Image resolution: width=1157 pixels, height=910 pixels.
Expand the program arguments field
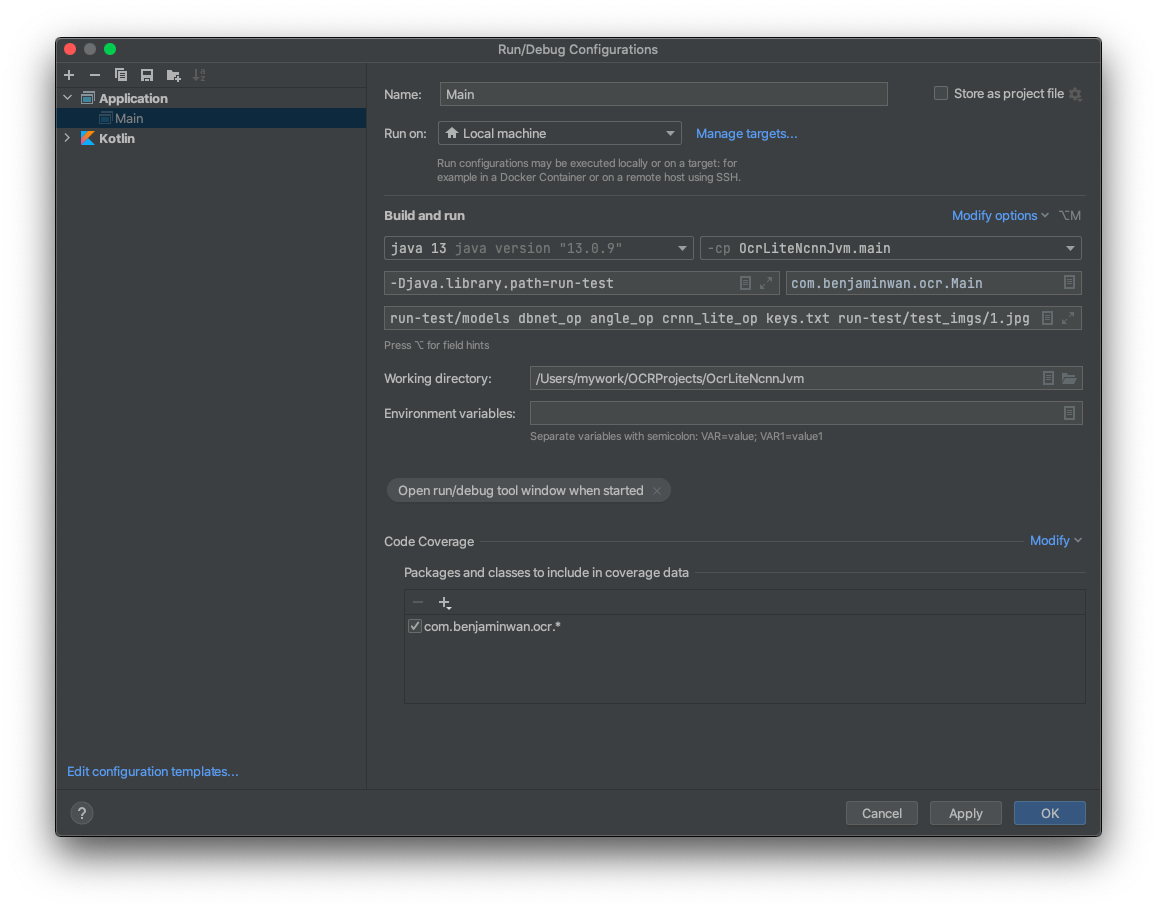pyautogui.click(x=1068, y=318)
